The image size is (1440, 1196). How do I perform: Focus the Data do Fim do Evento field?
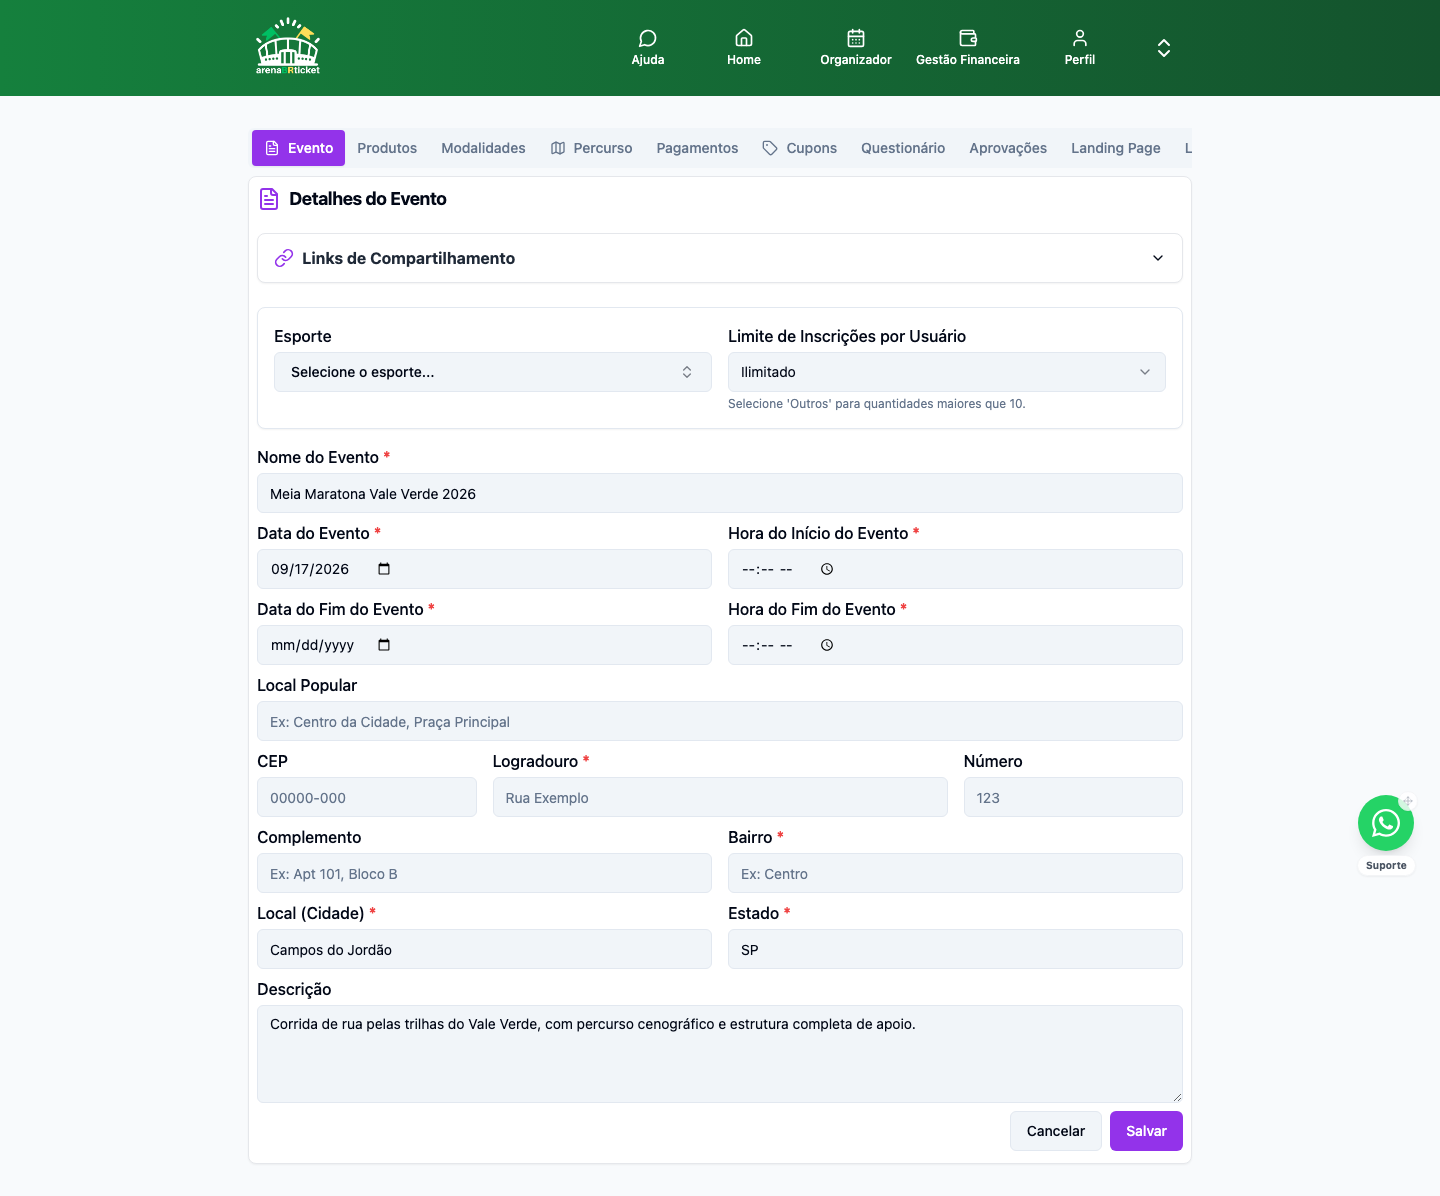coord(484,645)
